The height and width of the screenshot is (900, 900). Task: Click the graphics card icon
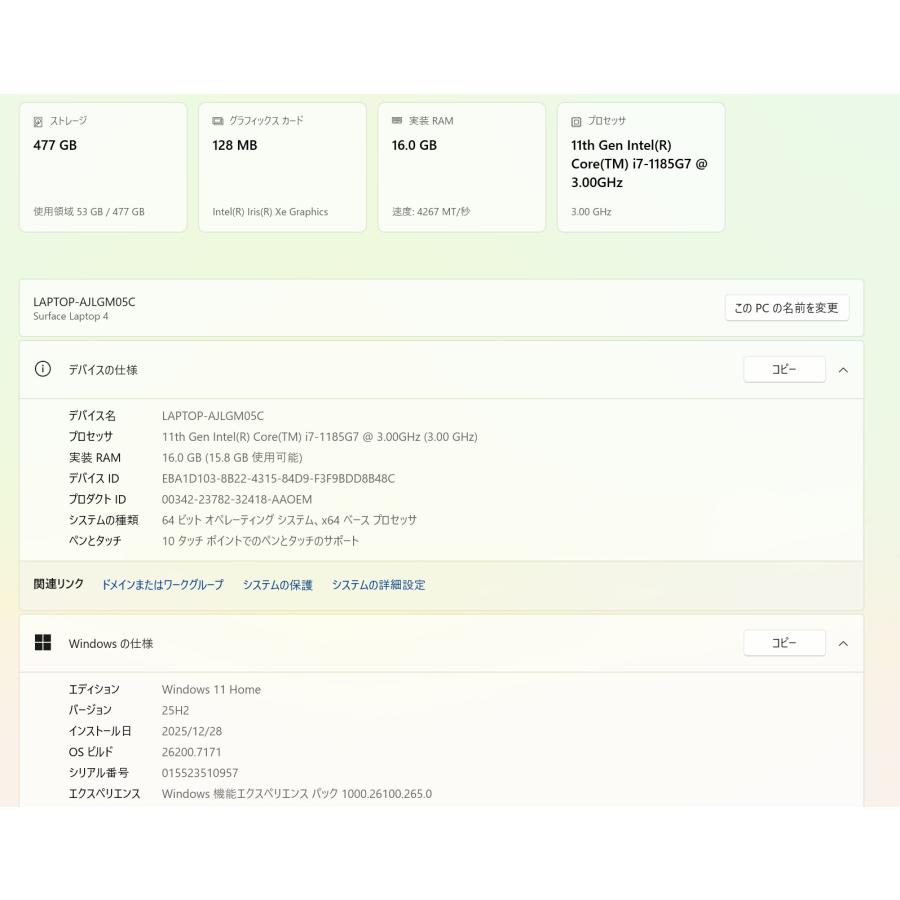tap(218, 121)
